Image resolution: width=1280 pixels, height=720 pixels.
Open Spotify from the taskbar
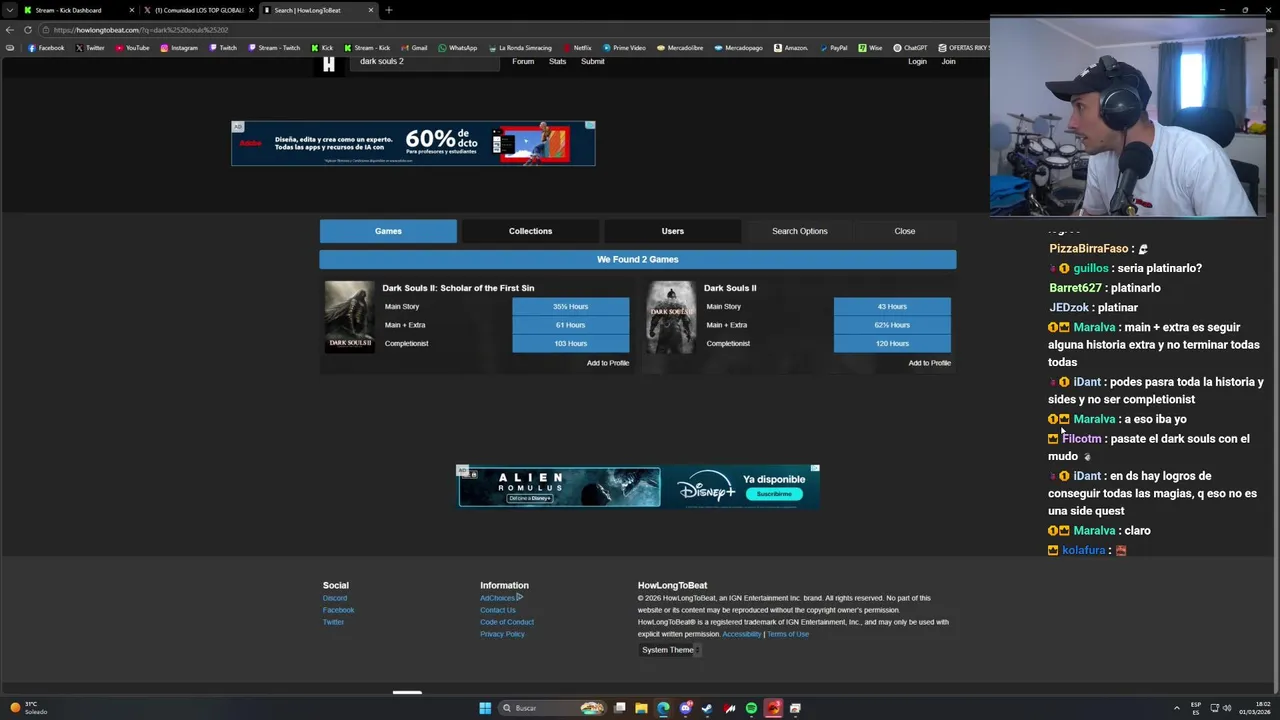(x=751, y=708)
